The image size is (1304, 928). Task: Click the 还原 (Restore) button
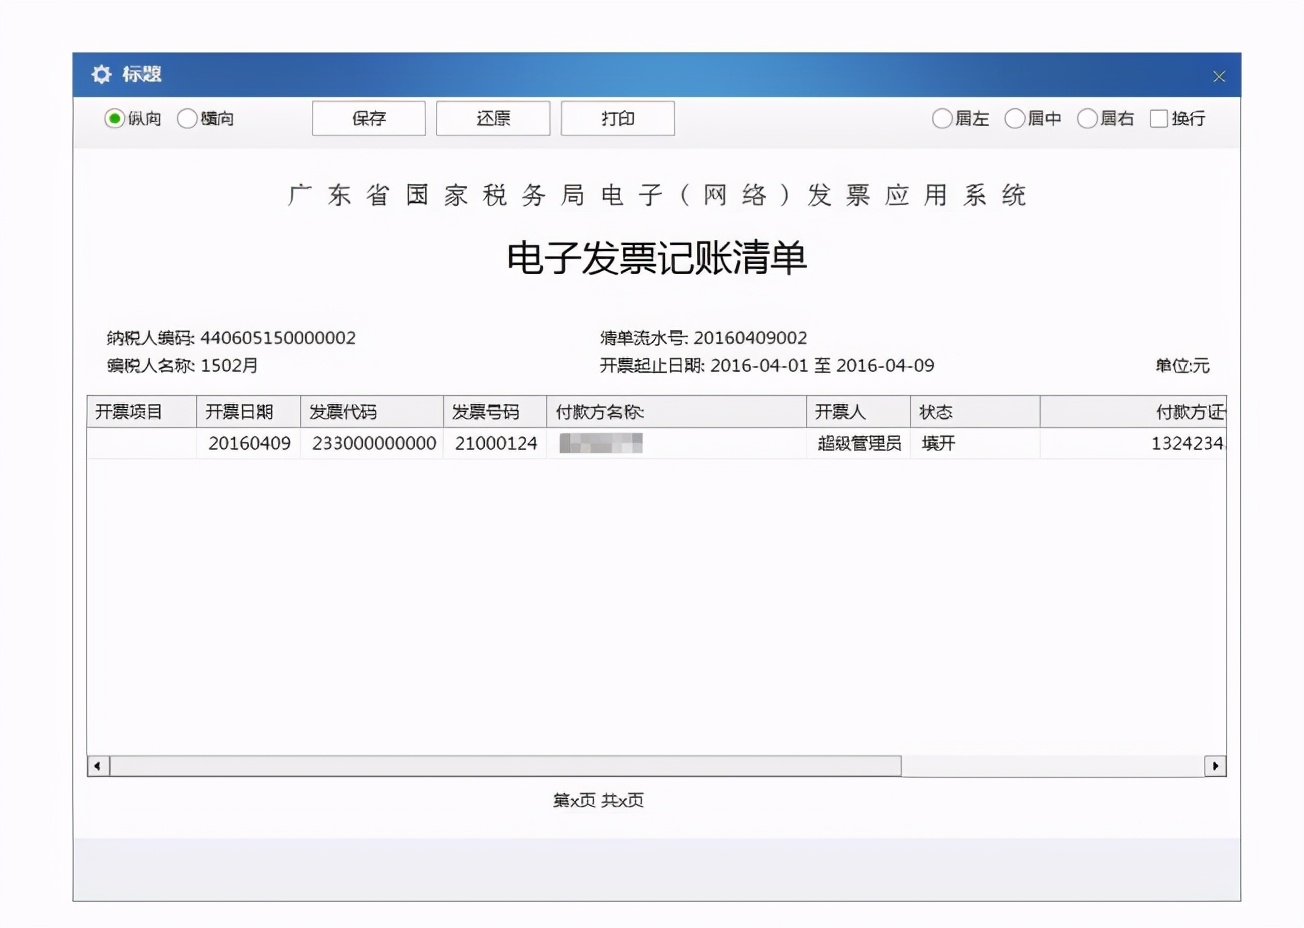pos(493,118)
